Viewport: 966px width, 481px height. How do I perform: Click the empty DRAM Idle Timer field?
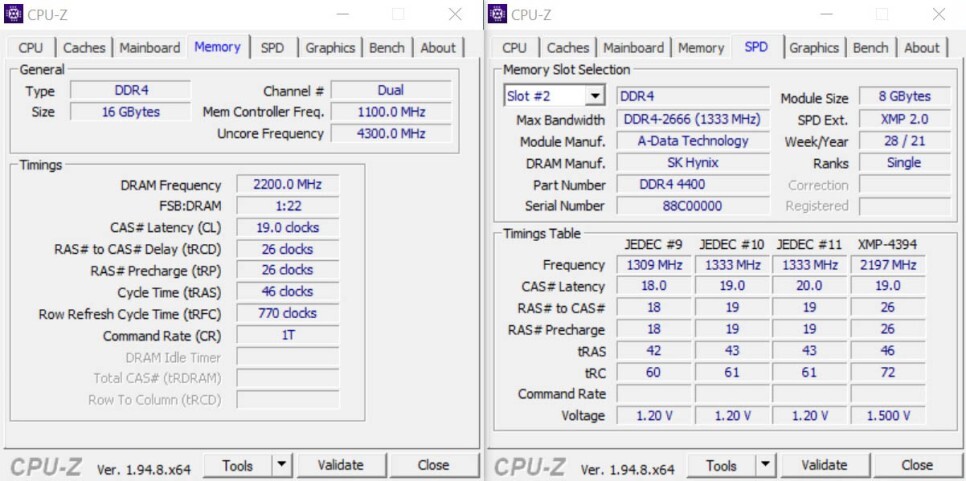pos(288,357)
